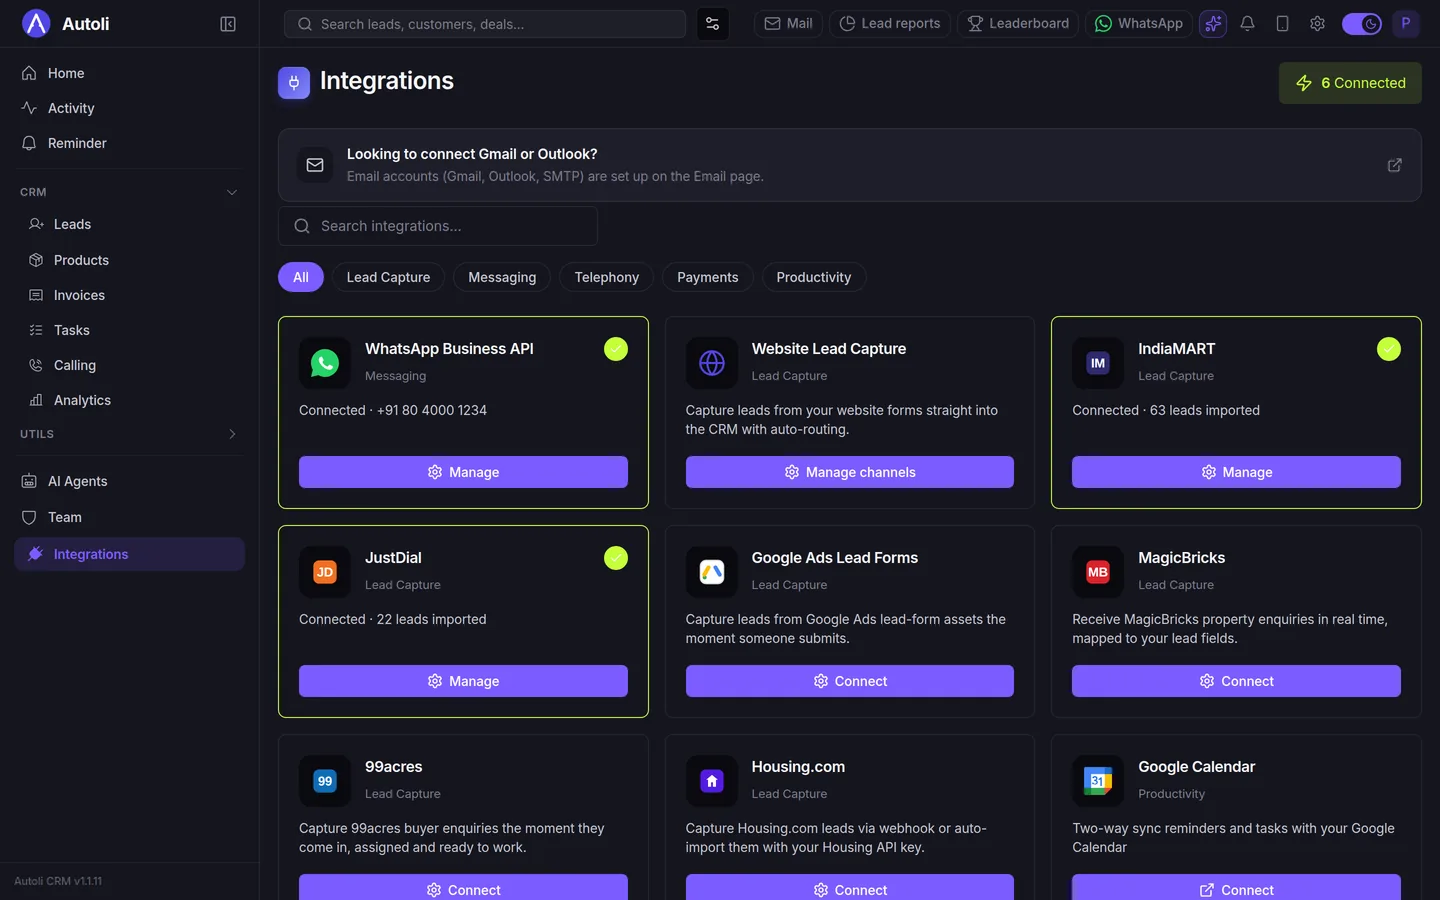Connect Google Ads Lead Forms
The image size is (1440, 900).
click(x=850, y=681)
